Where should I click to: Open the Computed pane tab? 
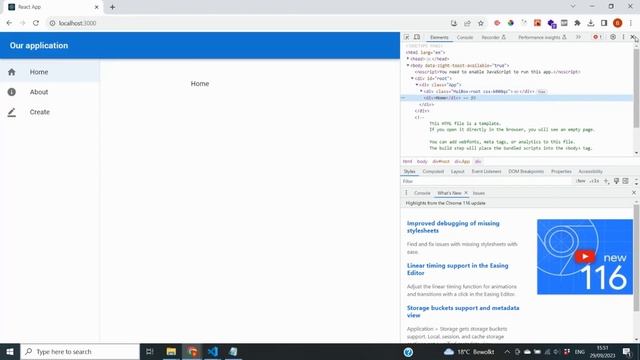(x=433, y=171)
